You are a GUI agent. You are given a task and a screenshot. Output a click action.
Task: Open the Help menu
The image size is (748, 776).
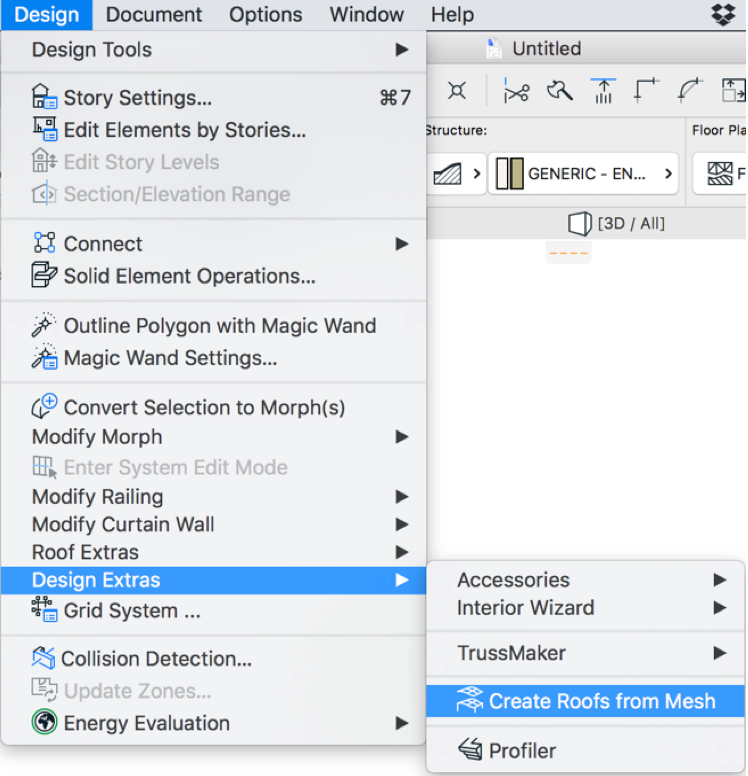click(452, 15)
